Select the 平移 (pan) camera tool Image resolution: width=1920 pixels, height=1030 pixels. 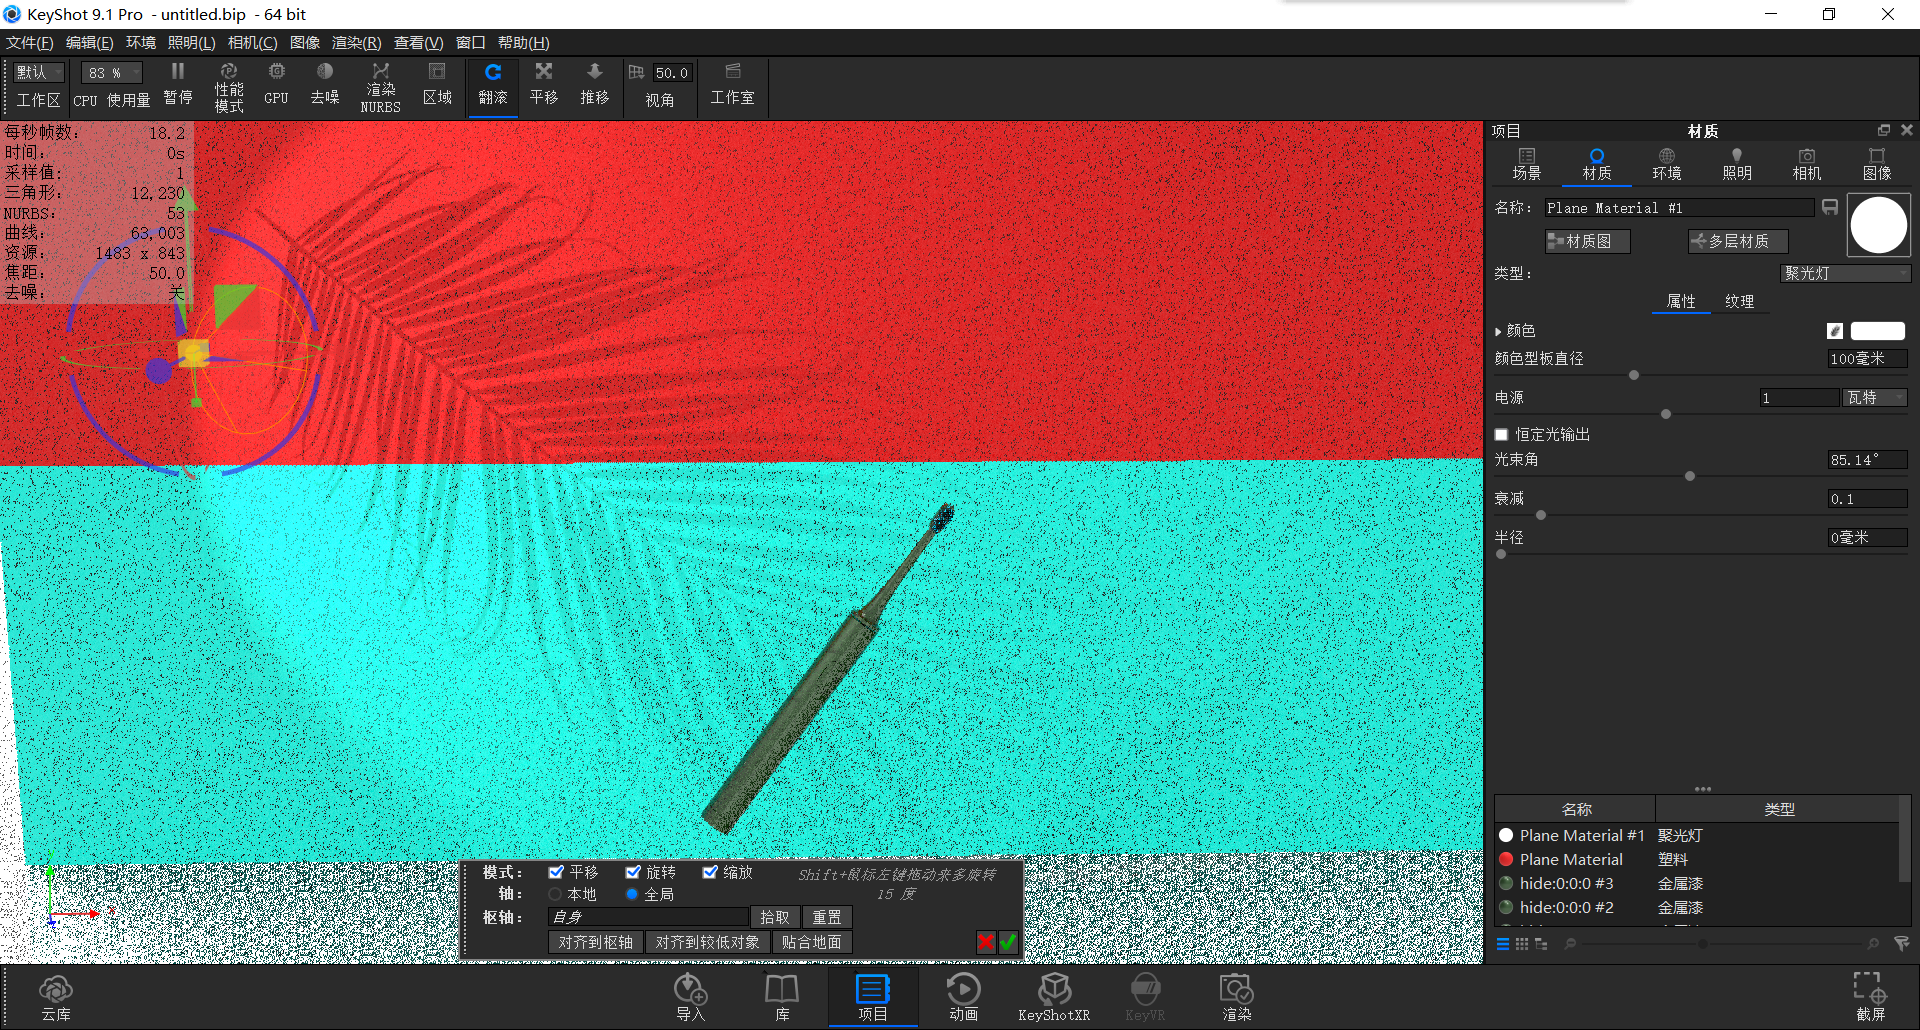click(x=543, y=85)
